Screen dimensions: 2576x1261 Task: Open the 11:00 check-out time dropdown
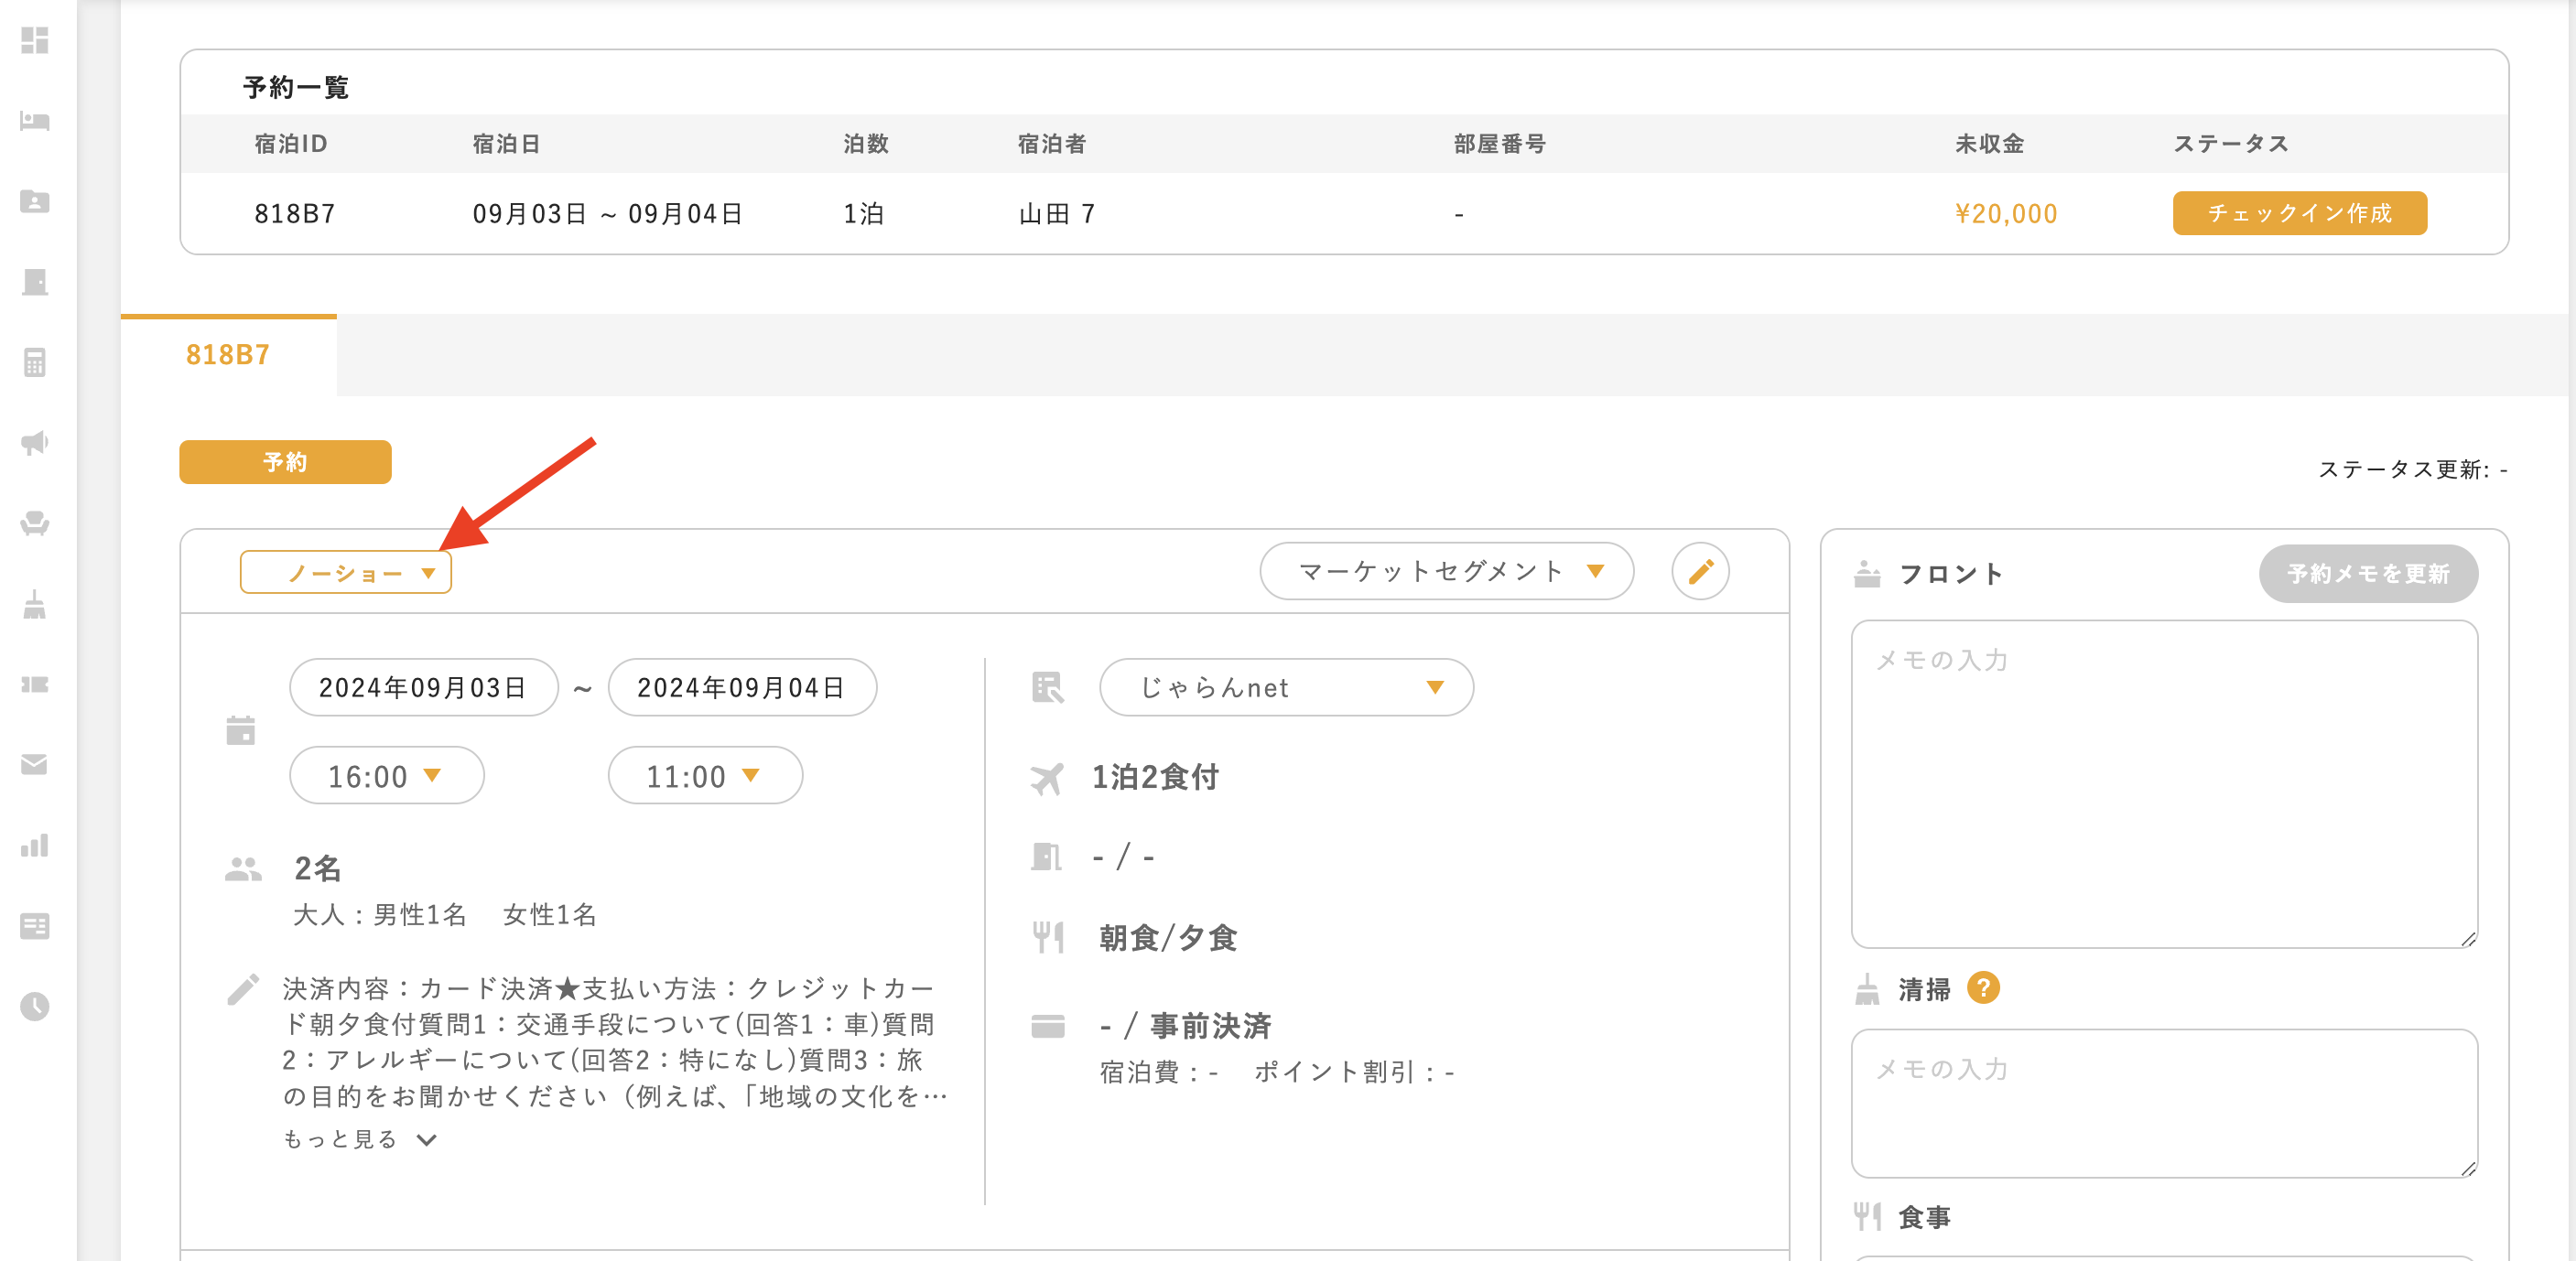point(705,776)
